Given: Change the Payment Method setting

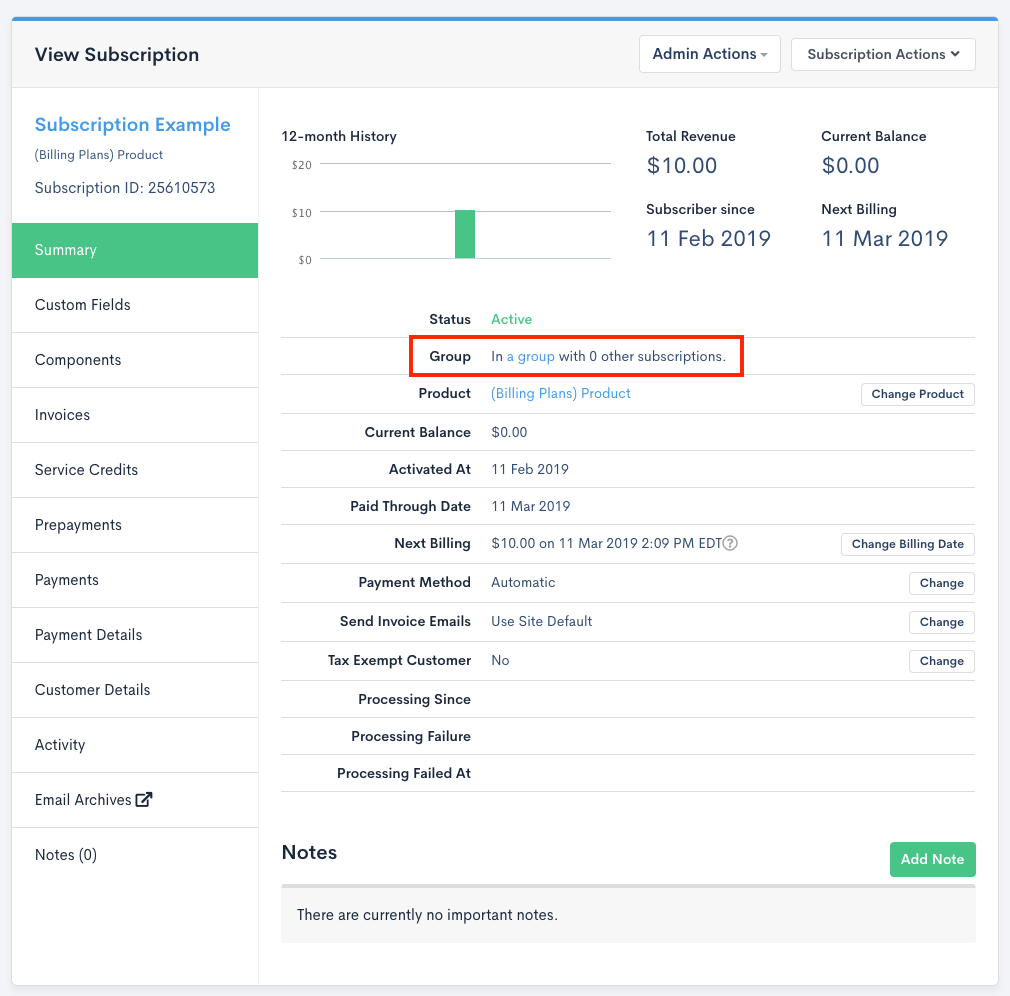Looking at the screenshot, I should (x=941, y=583).
